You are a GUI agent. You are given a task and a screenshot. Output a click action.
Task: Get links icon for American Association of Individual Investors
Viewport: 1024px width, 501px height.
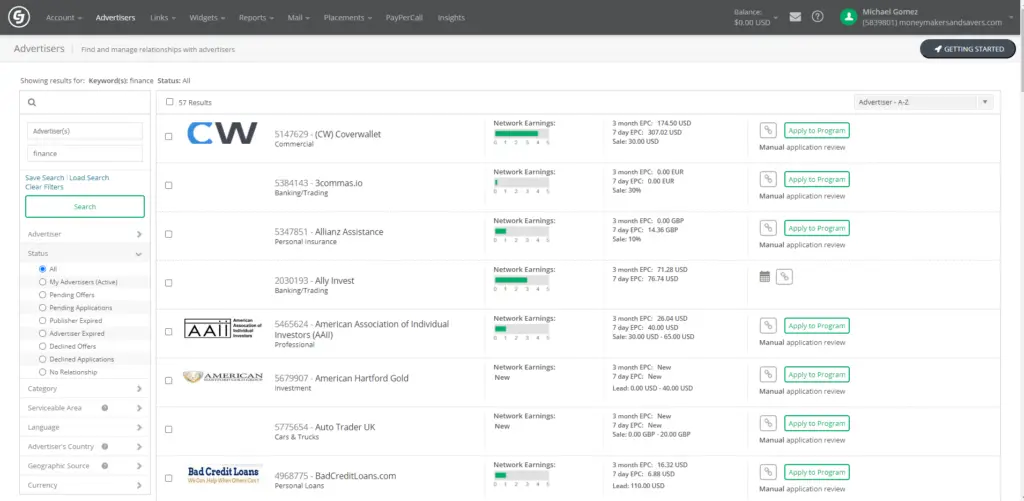[x=768, y=325]
